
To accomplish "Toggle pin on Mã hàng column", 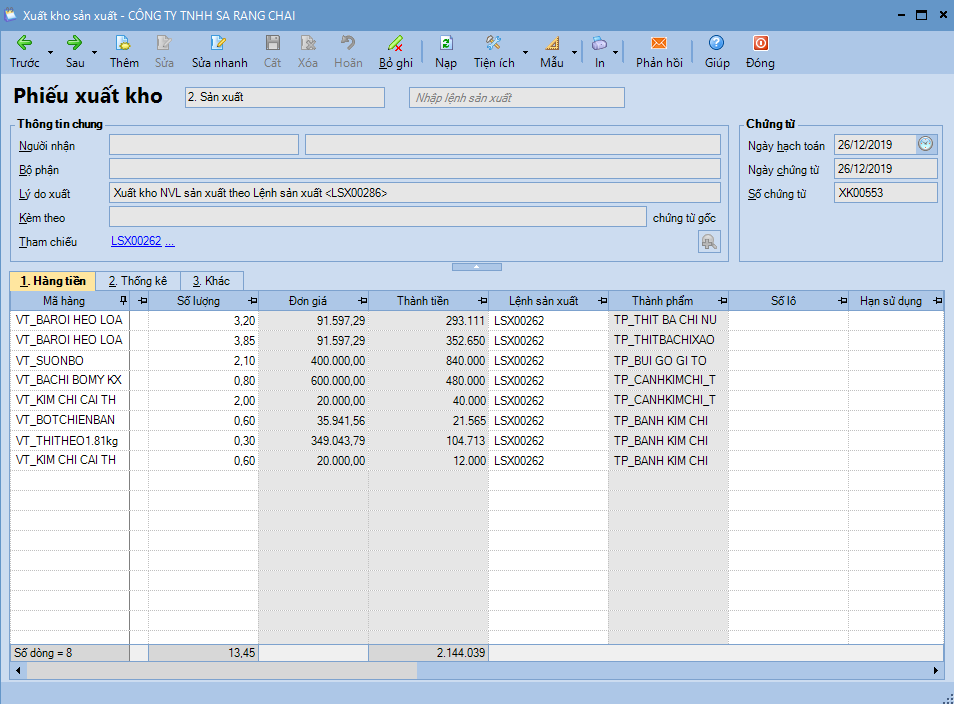I will pyautogui.click(x=123, y=301).
